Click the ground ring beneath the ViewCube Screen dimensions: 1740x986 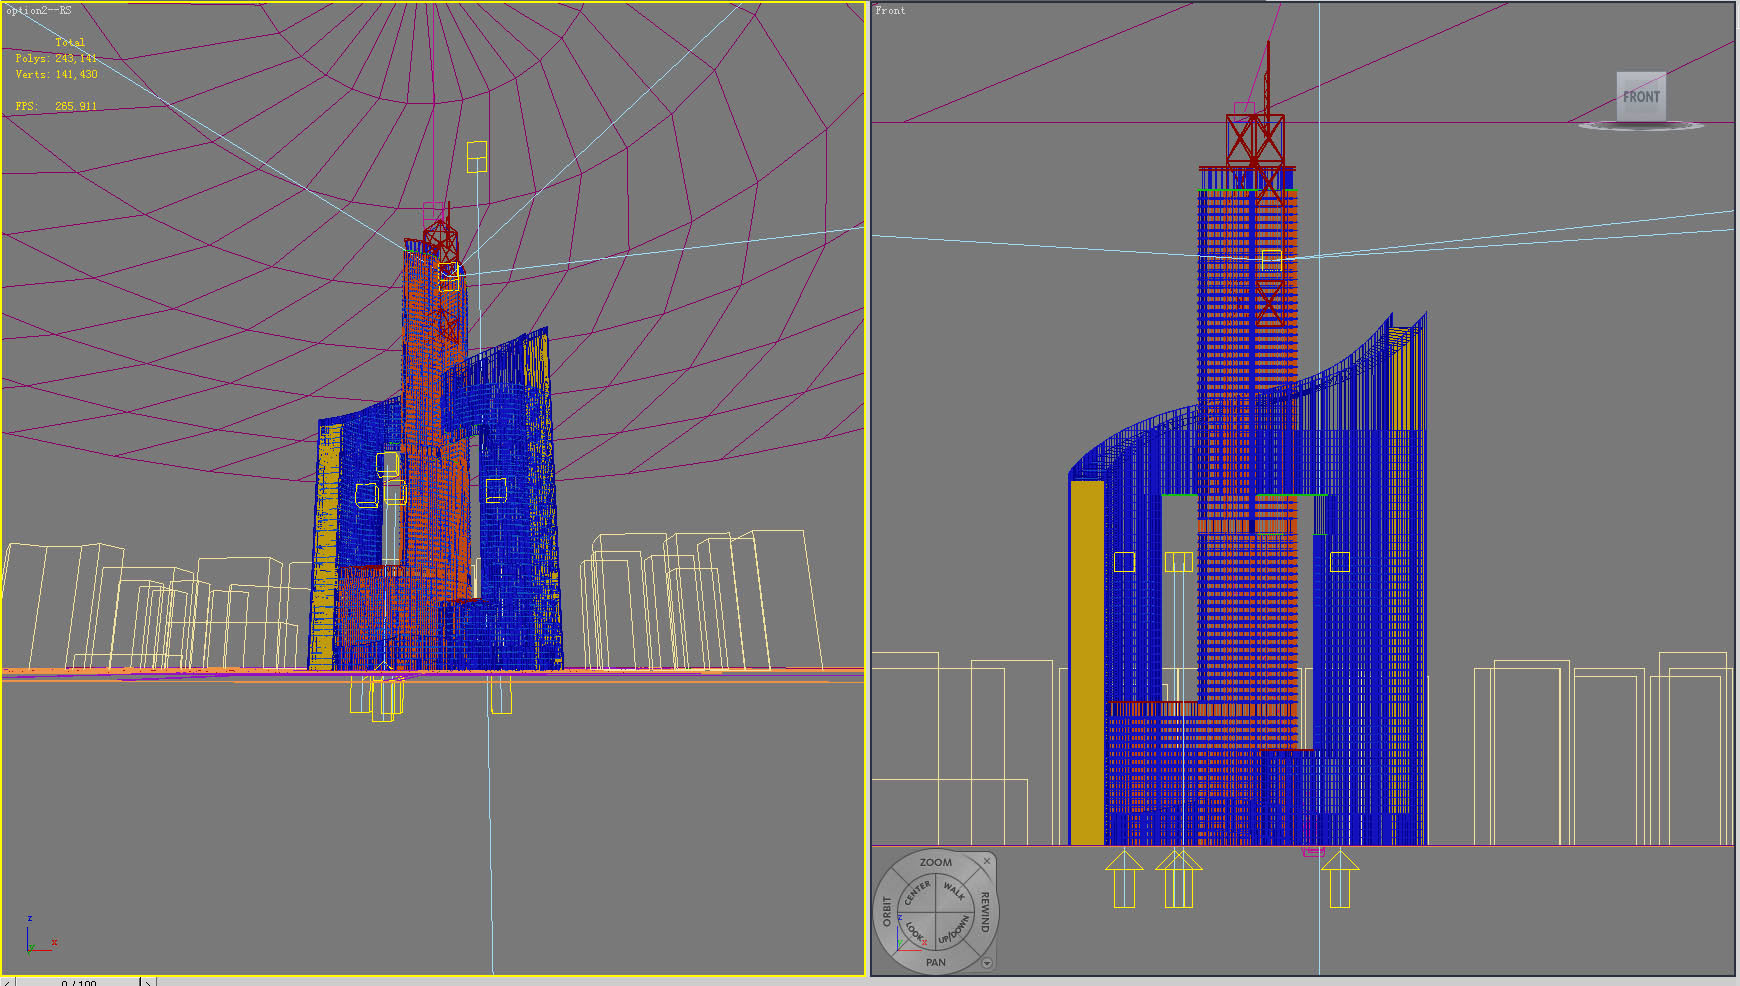click(x=1643, y=127)
